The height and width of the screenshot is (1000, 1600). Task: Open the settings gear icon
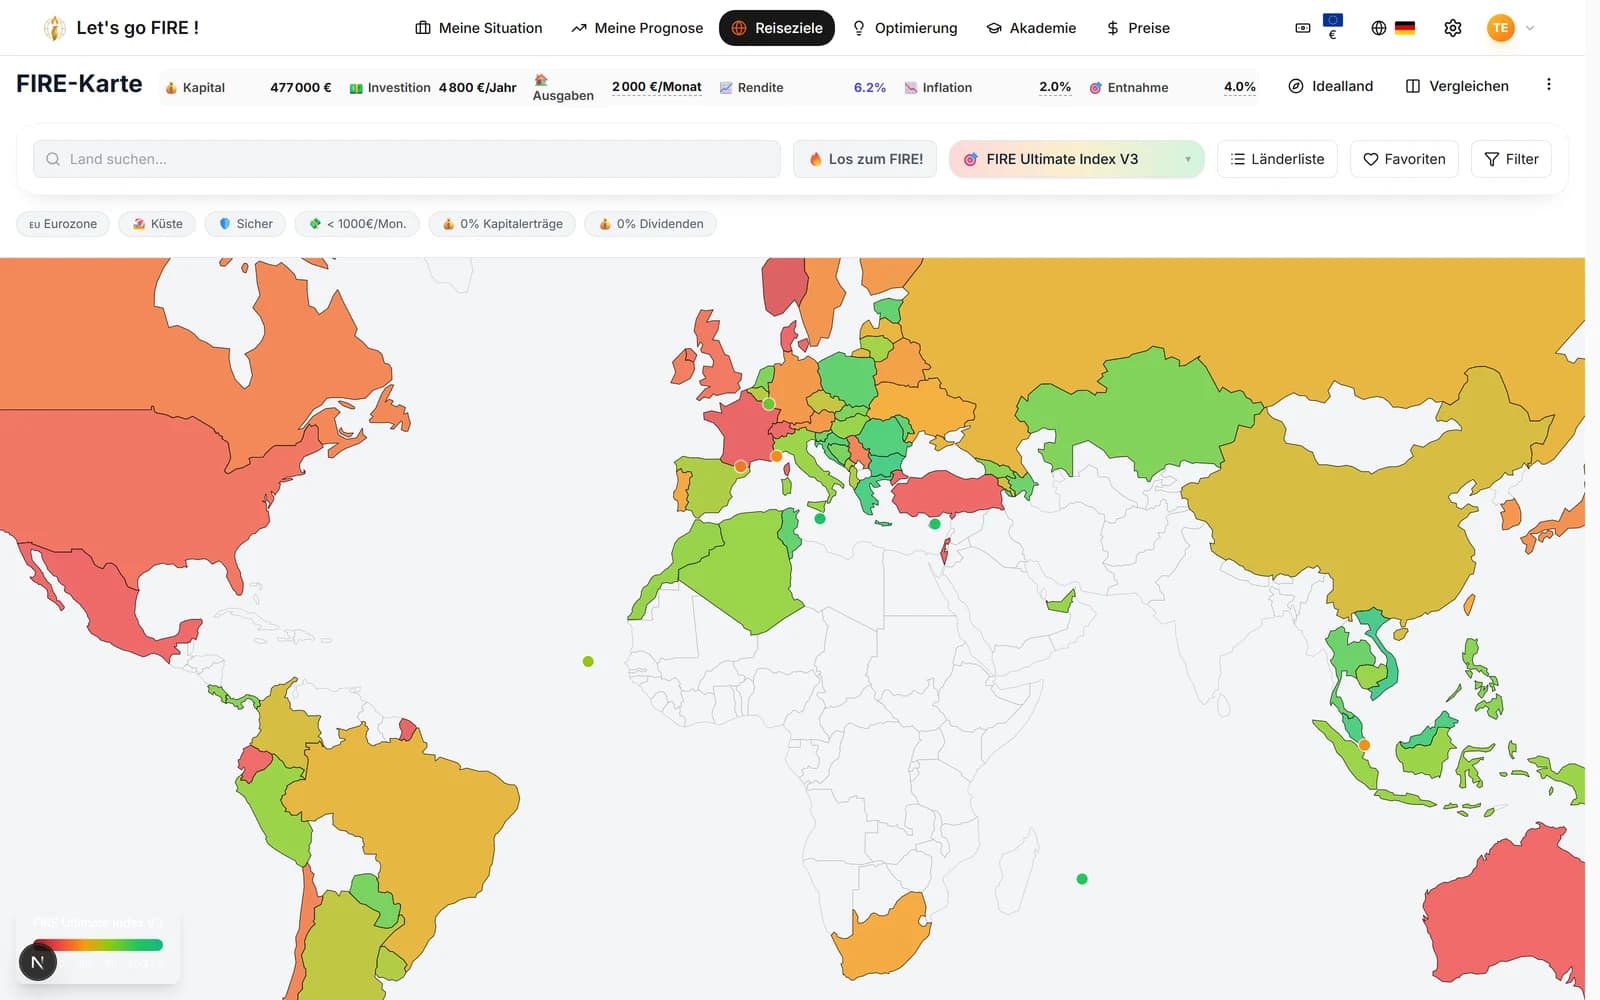(1453, 28)
